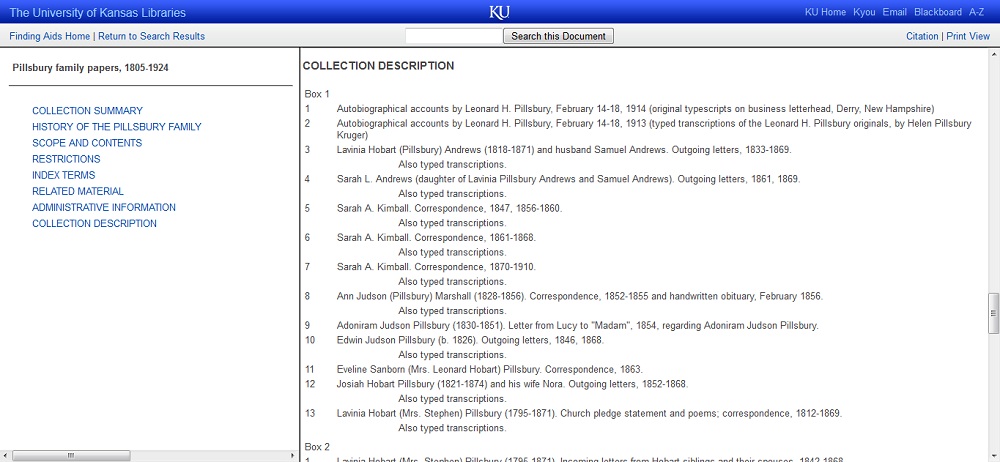The image size is (1000, 462).
Task: Jump to History of the Pillsbury Family
Action: pyautogui.click(x=117, y=127)
